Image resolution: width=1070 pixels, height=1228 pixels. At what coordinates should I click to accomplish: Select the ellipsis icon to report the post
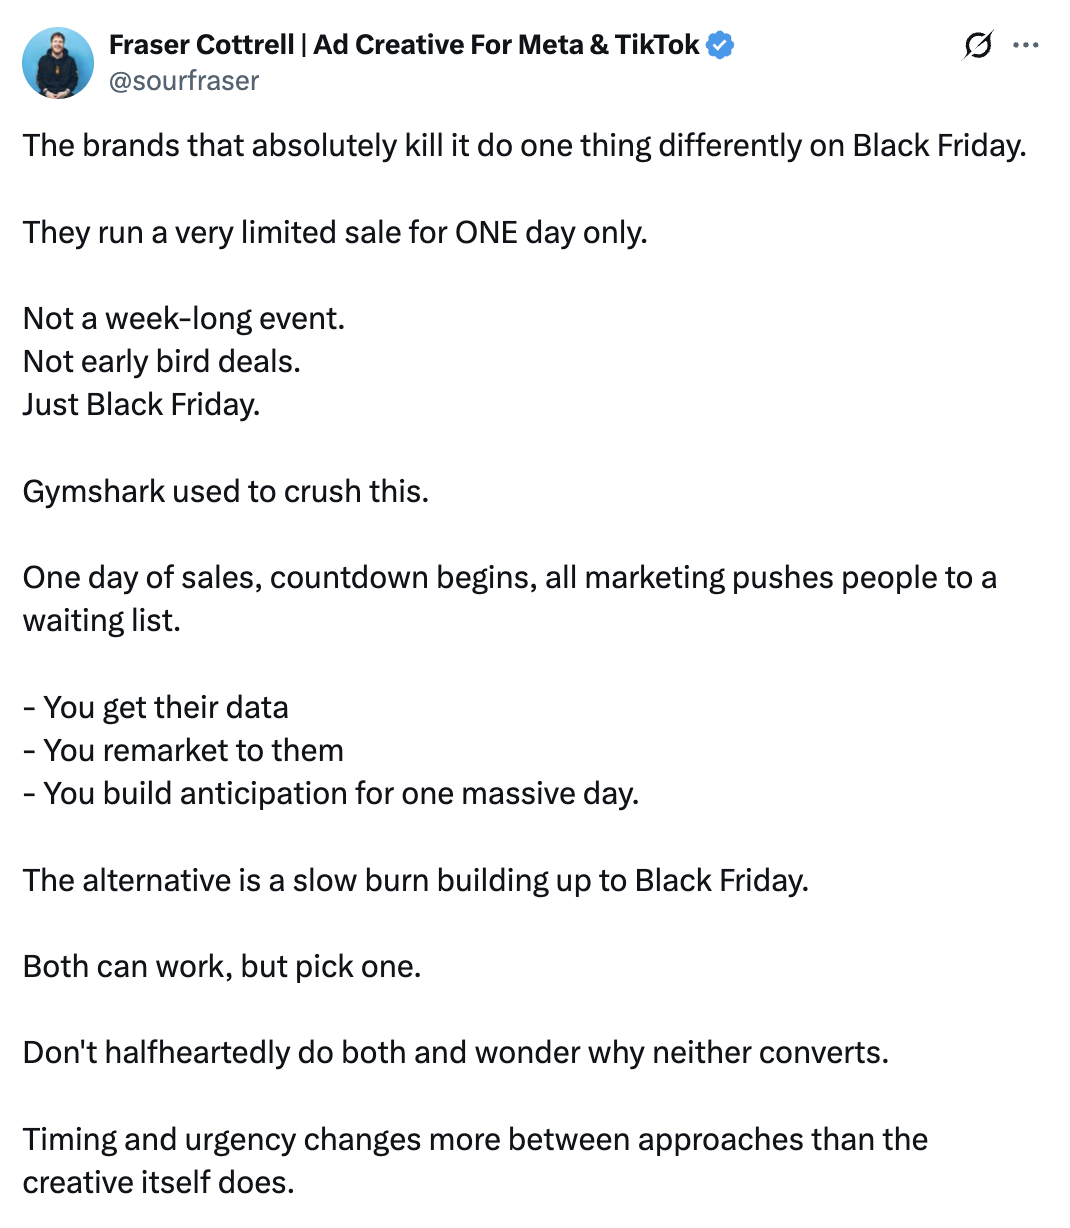coord(1028,45)
